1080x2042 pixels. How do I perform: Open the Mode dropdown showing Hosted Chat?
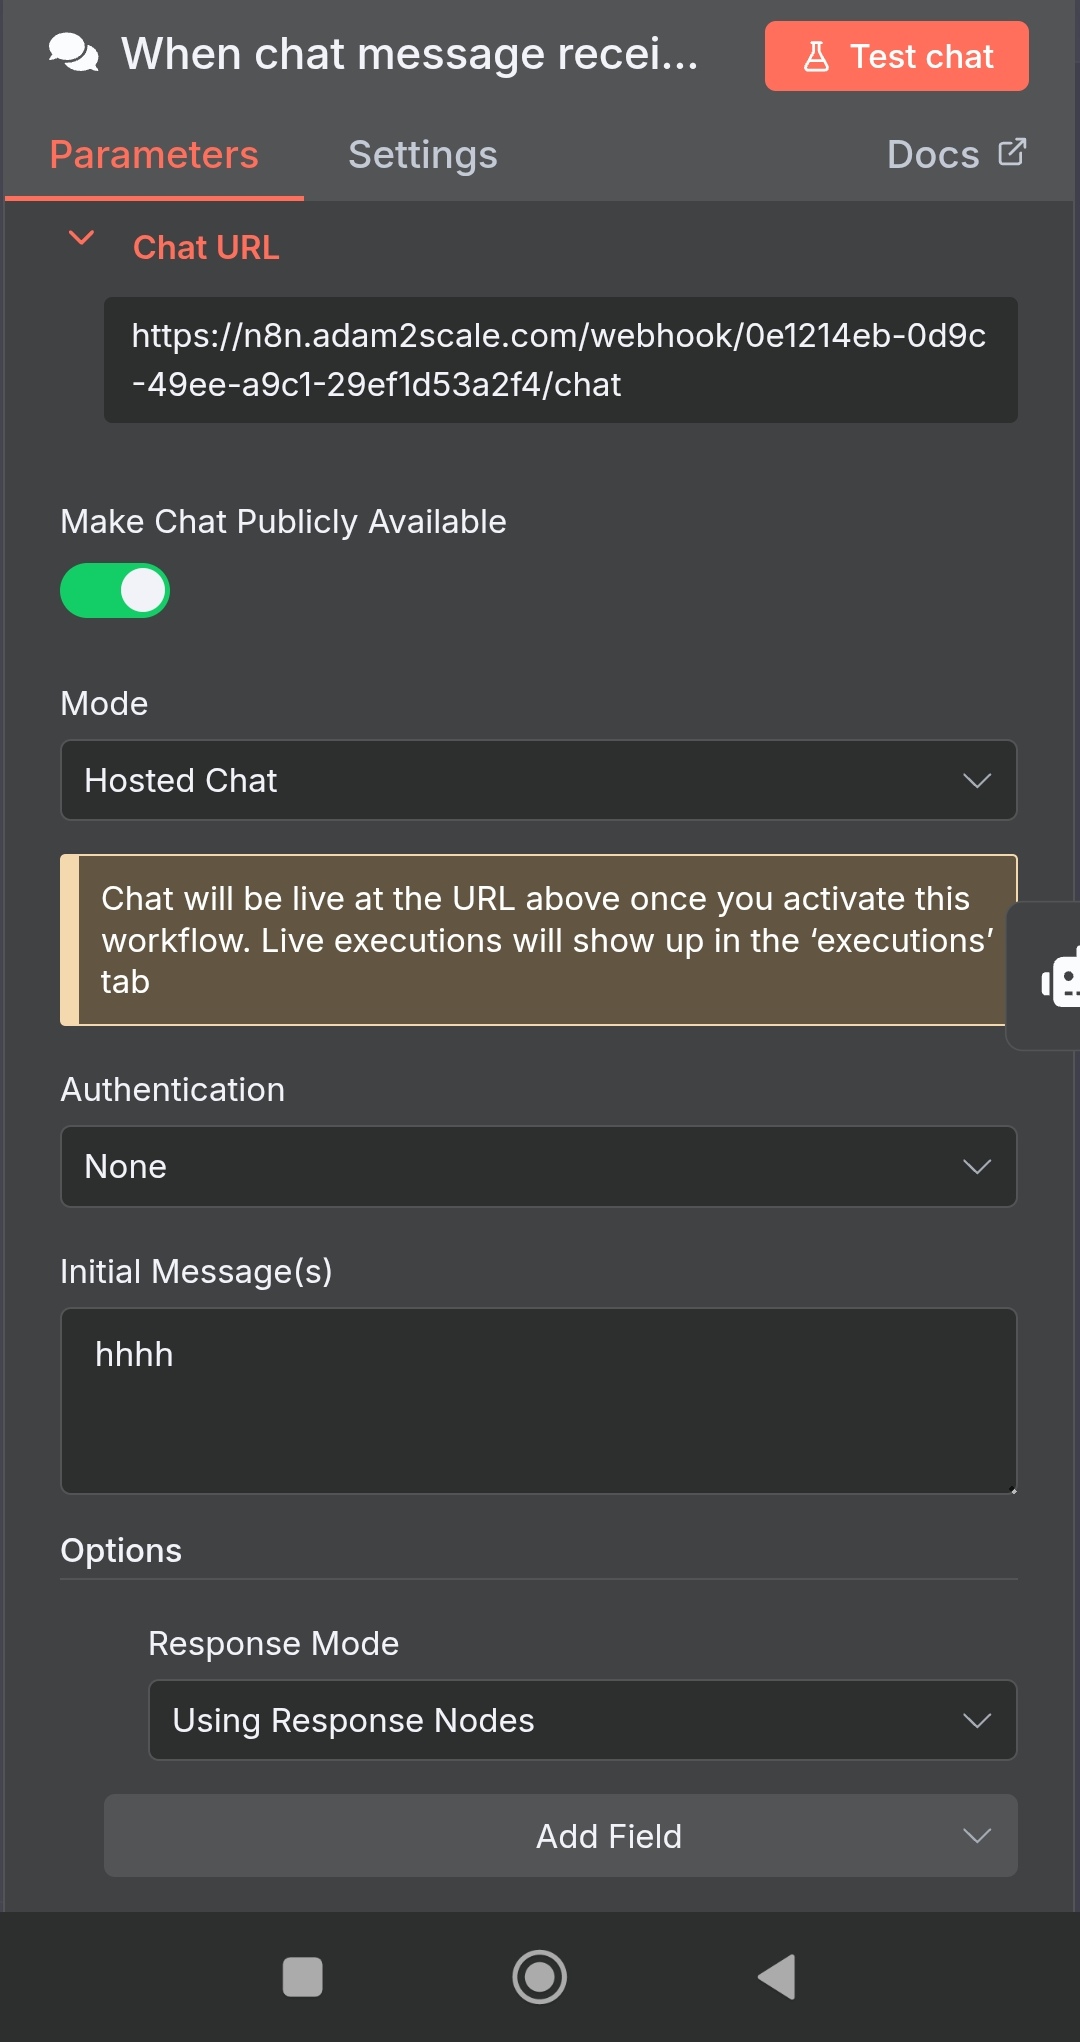[x=538, y=780]
